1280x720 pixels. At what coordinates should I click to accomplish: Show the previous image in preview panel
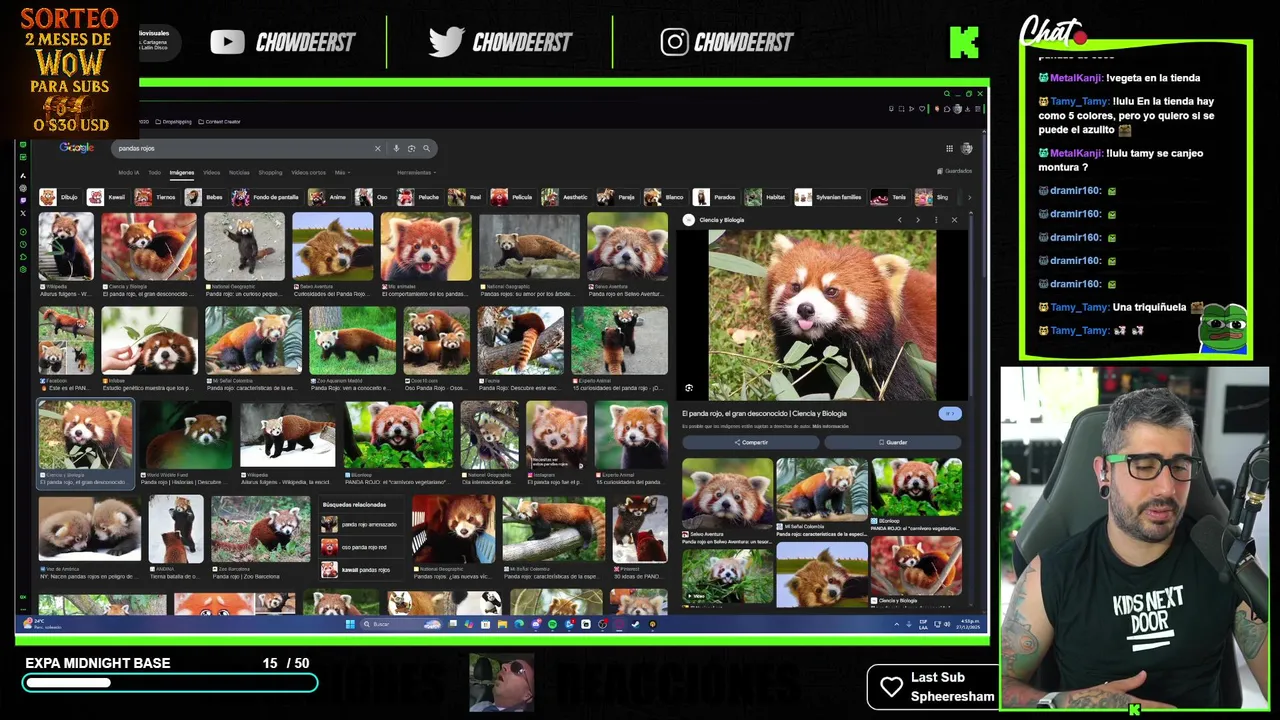(x=899, y=220)
